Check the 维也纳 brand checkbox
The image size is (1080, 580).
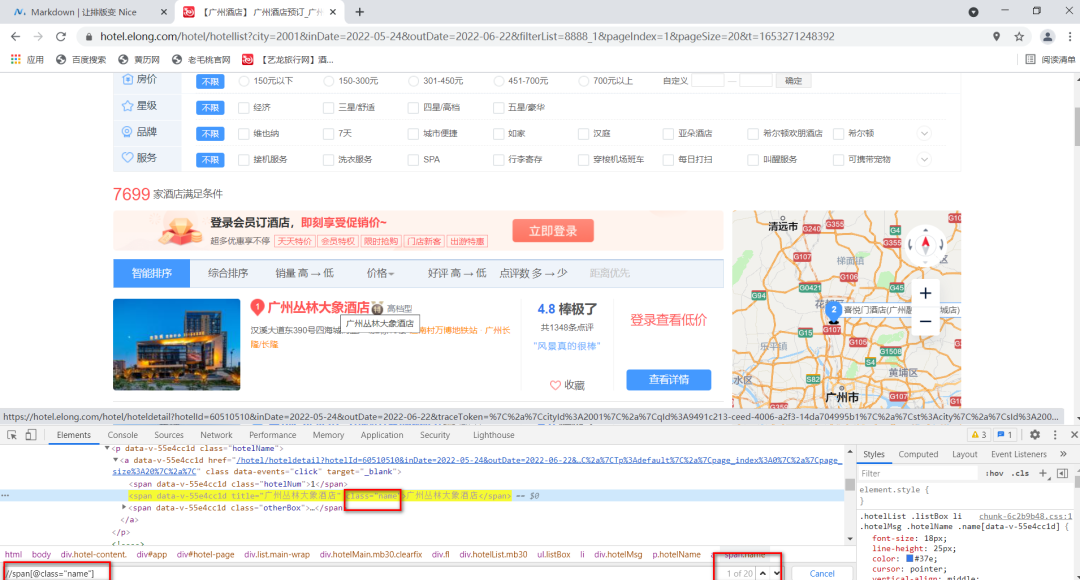click(244, 134)
